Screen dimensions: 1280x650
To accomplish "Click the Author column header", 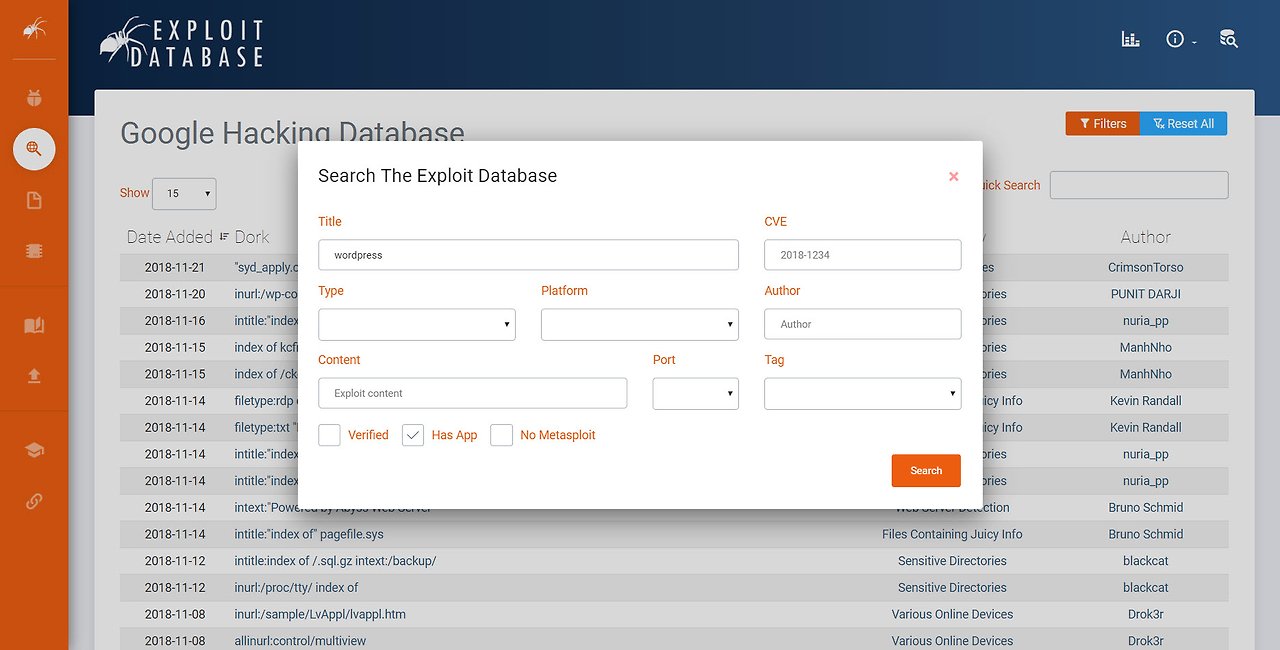I will coord(1146,237).
